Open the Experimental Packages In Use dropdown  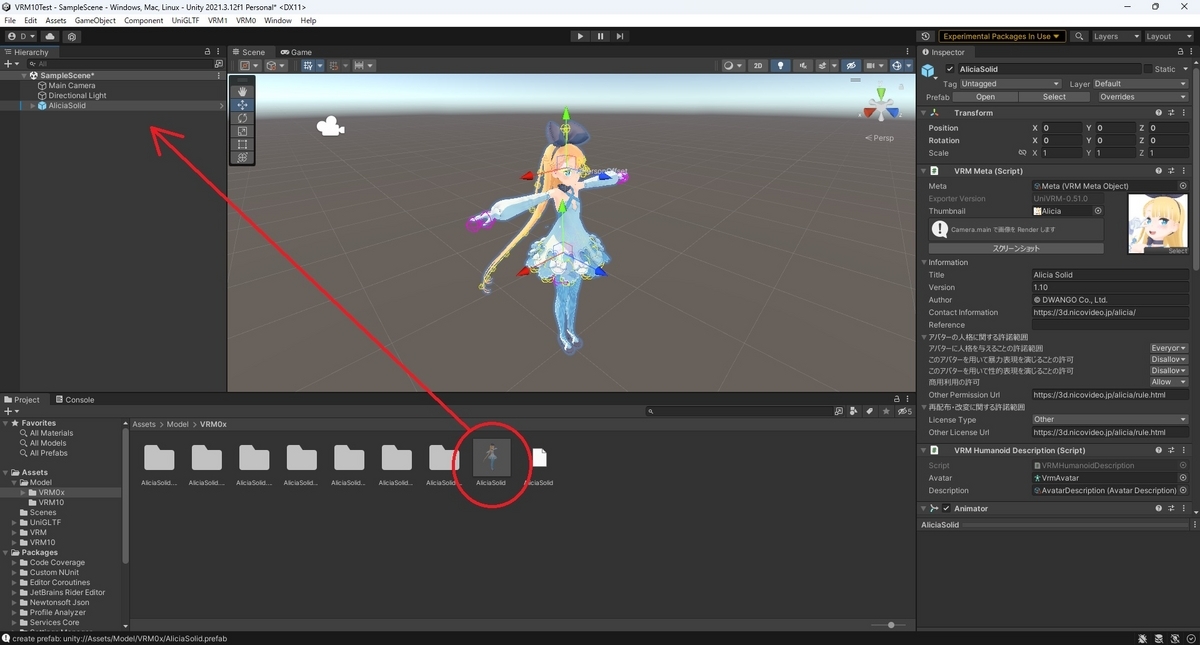coord(1002,36)
